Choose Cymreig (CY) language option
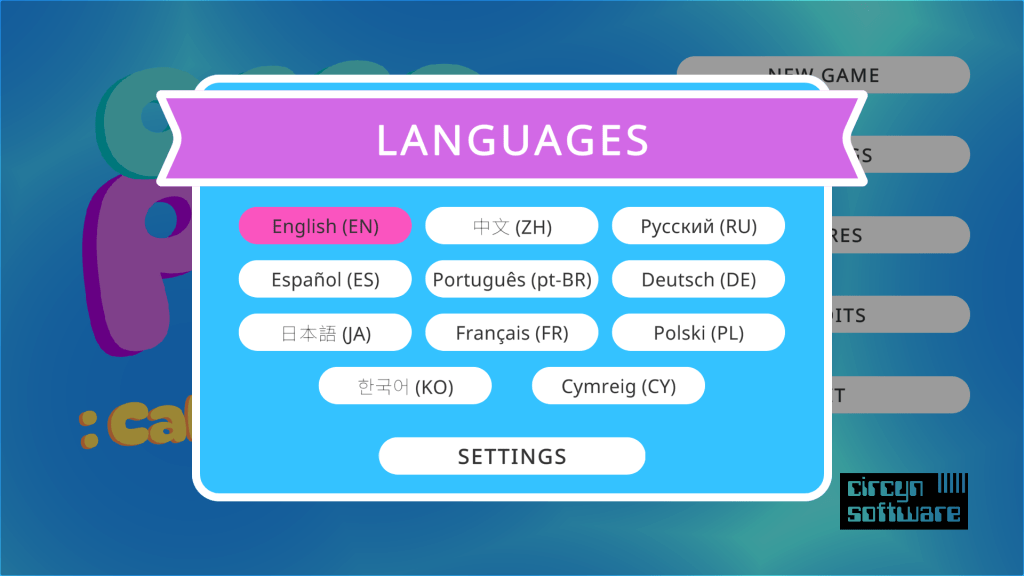Viewport: 1024px width, 576px height. pyautogui.click(x=618, y=386)
